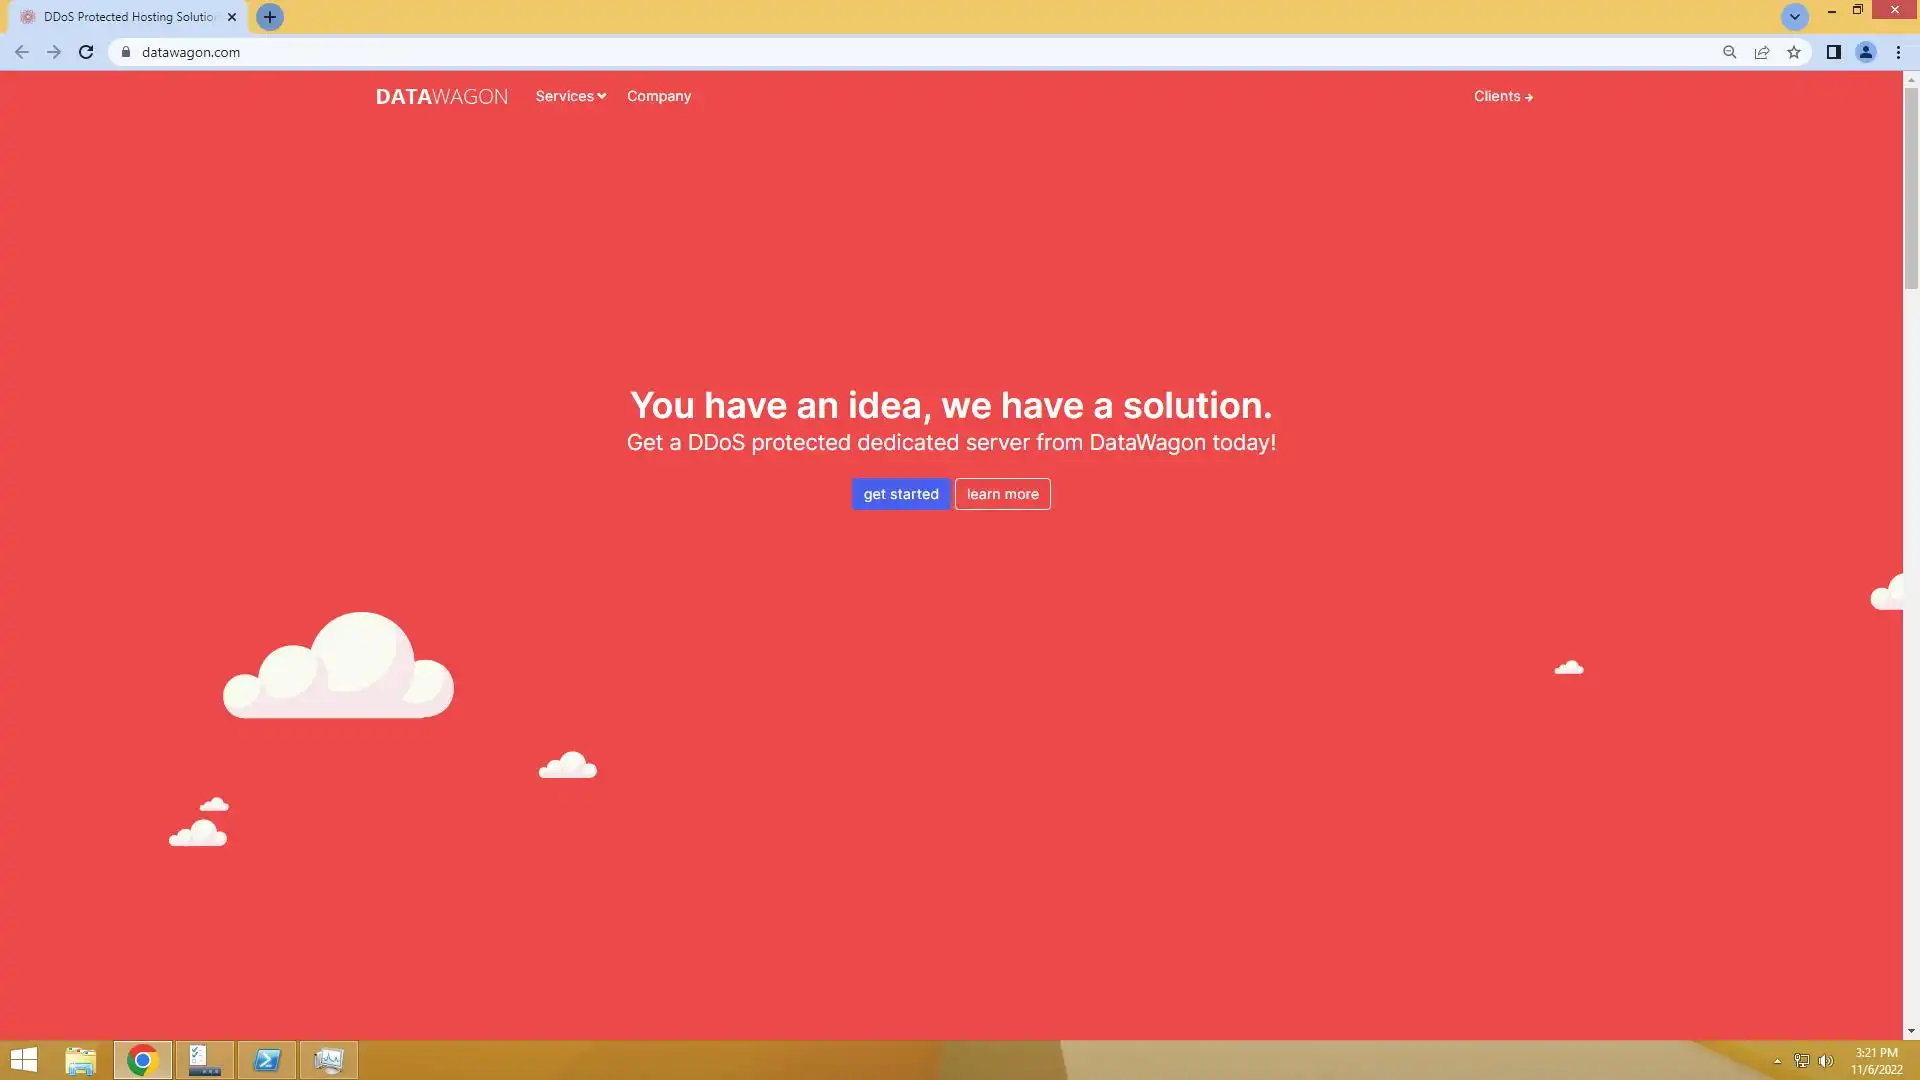1920x1080 pixels.
Task: Expand the Services dropdown menu
Action: click(x=570, y=96)
